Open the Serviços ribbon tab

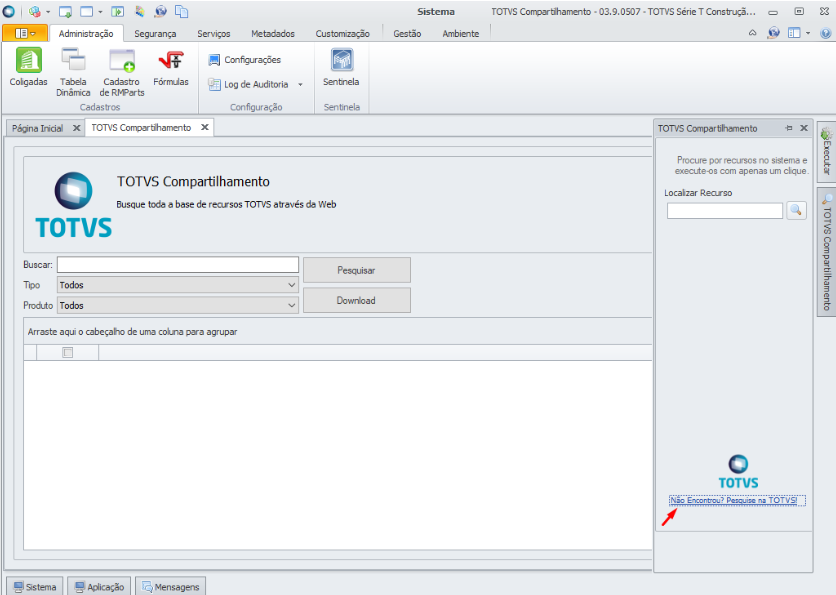(214, 34)
